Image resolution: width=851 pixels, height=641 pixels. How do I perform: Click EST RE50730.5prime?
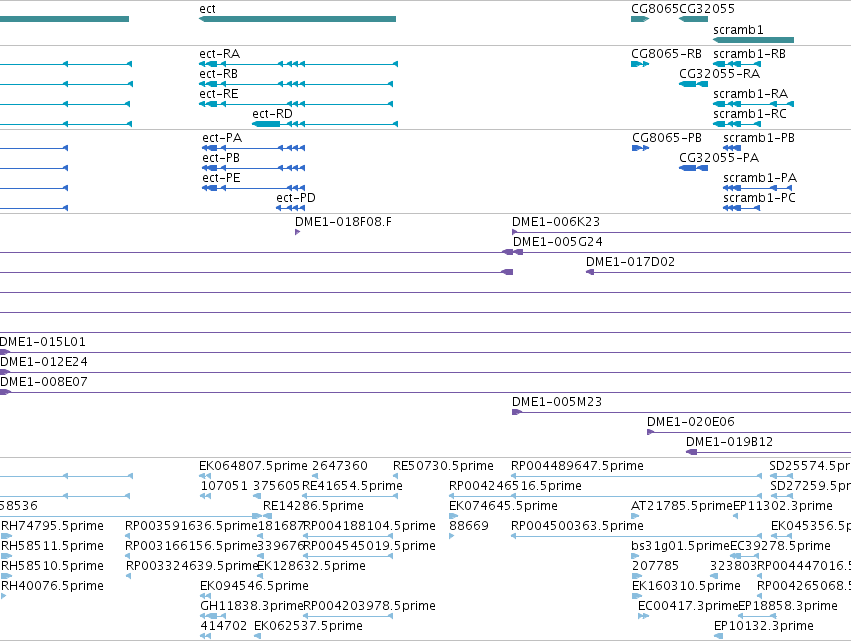pyautogui.click(x=443, y=466)
